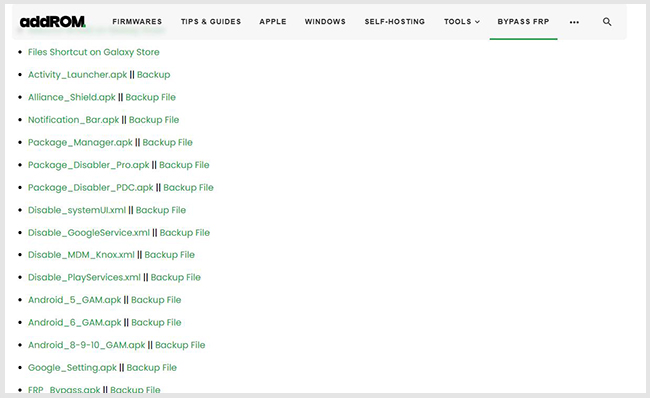Download Package_Manager.apk
This screenshot has width=650, height=399.
point(80,143)
